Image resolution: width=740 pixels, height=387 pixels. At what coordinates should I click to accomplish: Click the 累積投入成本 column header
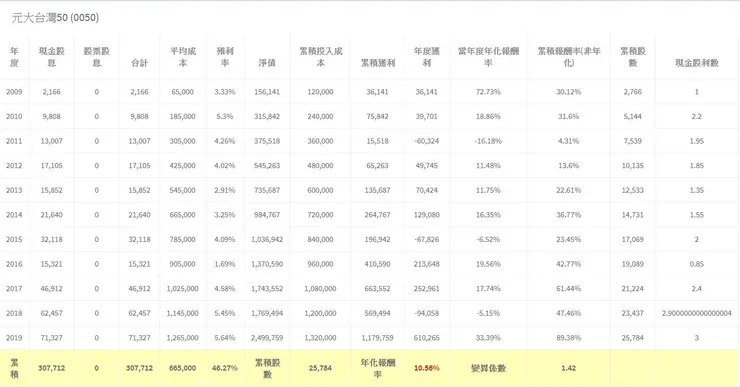click(x=320, y=57)
